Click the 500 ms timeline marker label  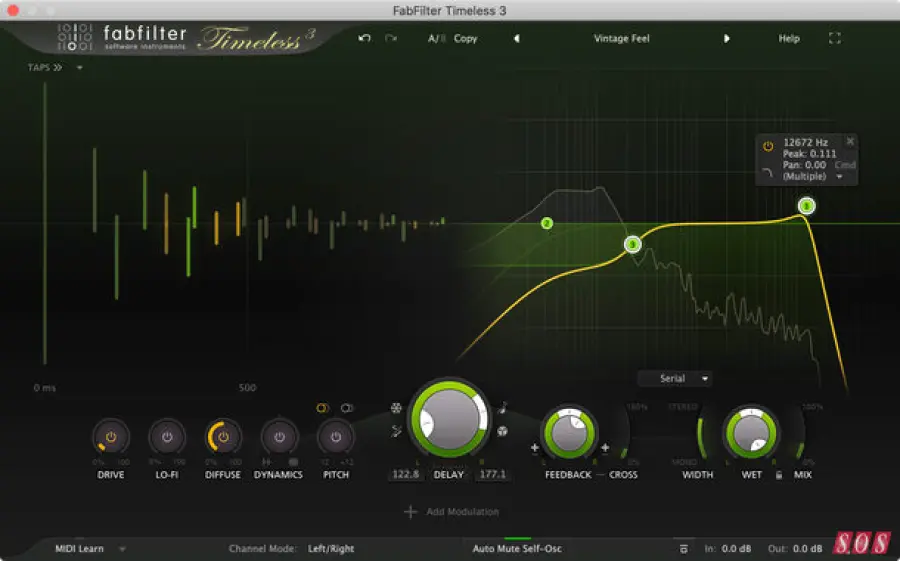247,388
